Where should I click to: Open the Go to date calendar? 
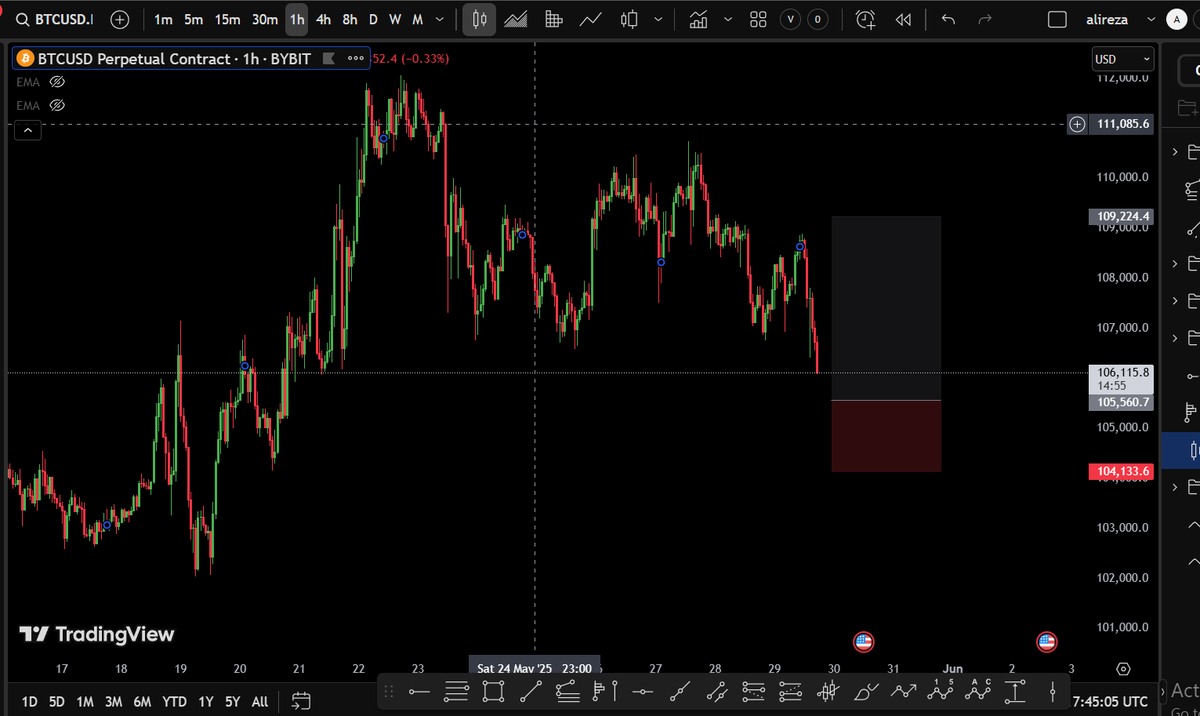point(301,701)
